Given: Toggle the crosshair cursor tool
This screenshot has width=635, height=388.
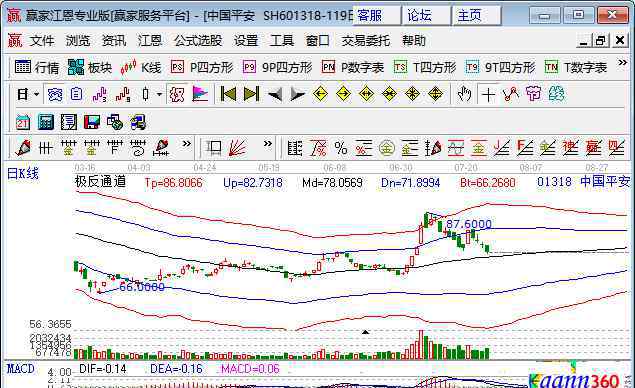Looking at the screenshot, I should pos(488,94).
